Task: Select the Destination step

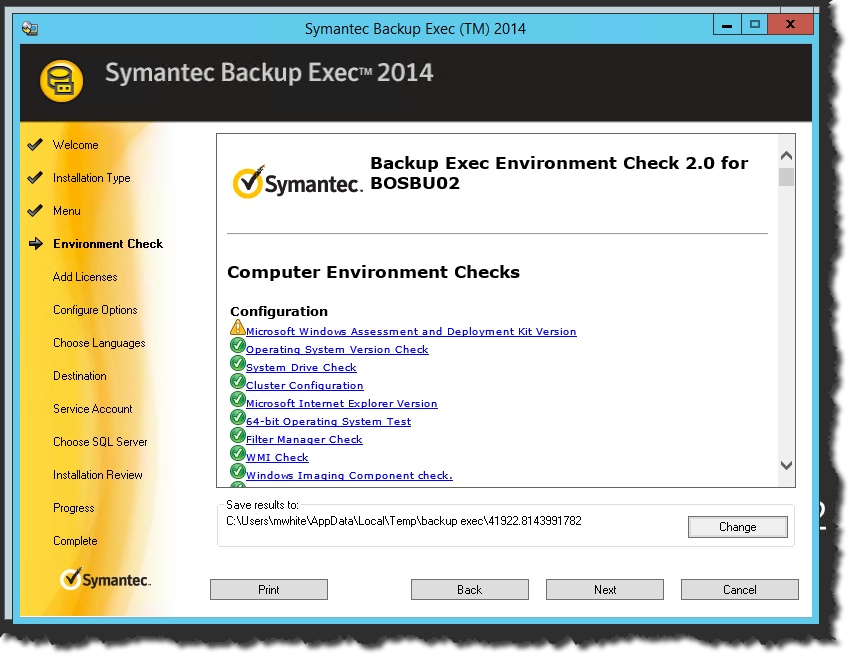Action: click(x=80, y=376)
